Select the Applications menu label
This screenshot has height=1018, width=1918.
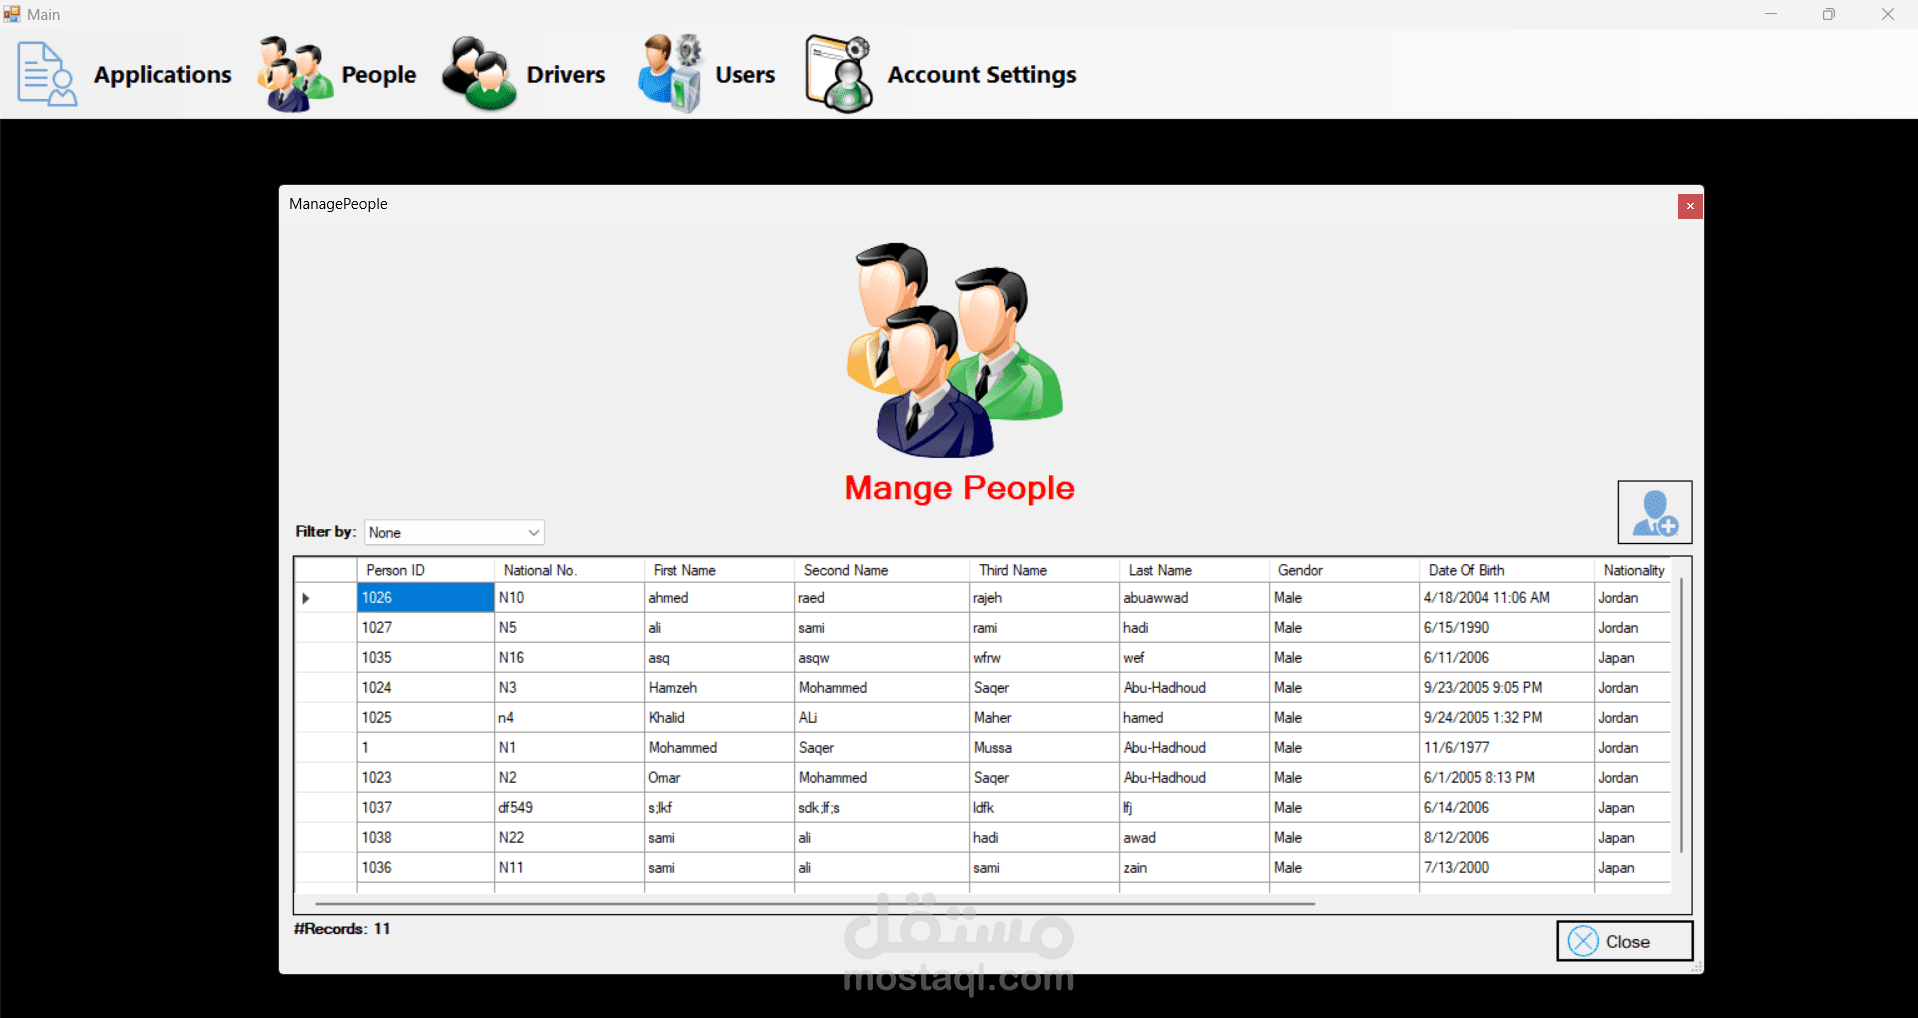[x=163, y=75]
